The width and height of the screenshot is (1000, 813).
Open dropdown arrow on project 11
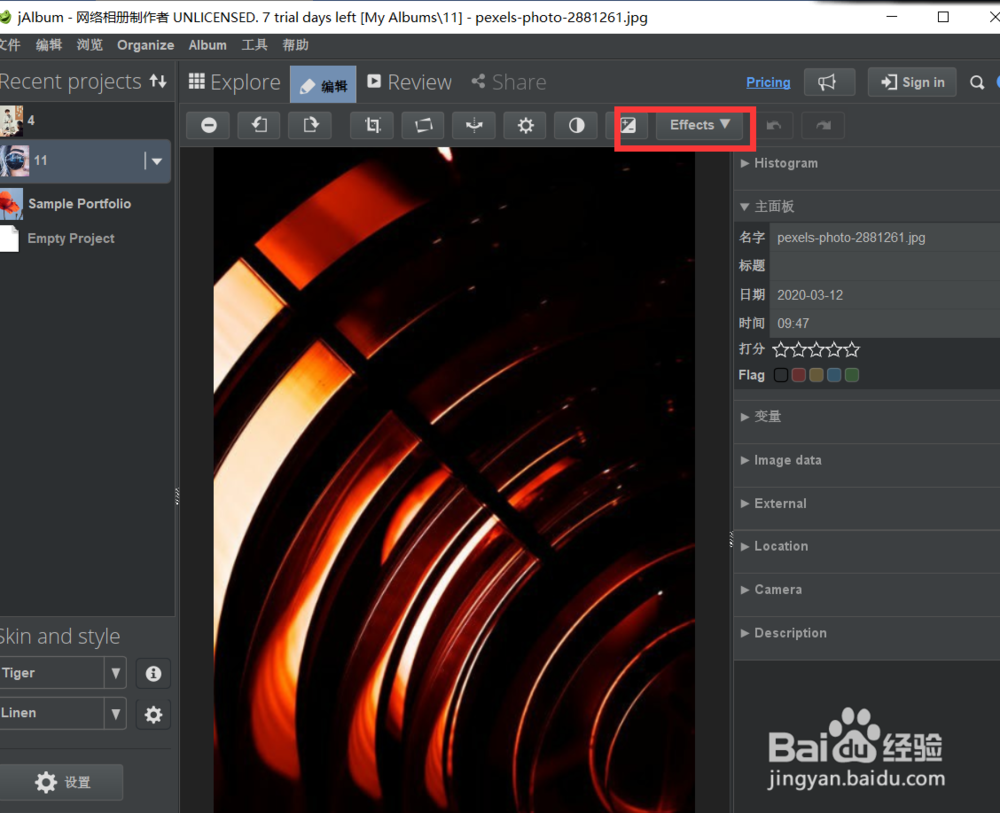tap(157, 161)
